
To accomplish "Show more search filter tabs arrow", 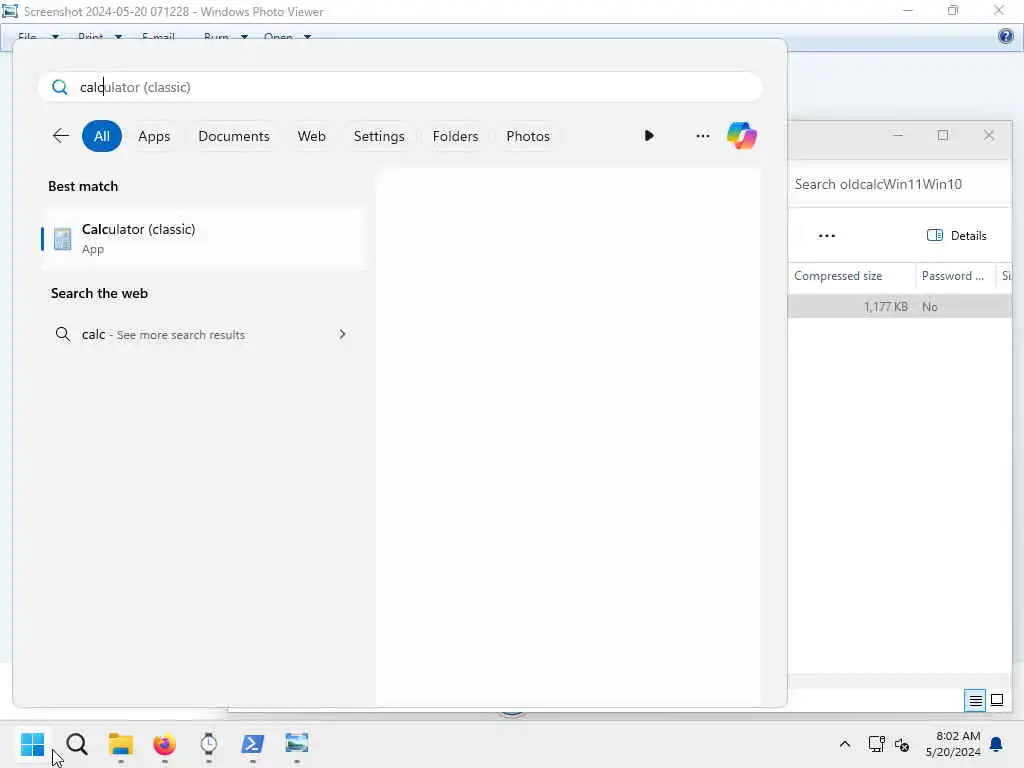I will tap(648, 136).
